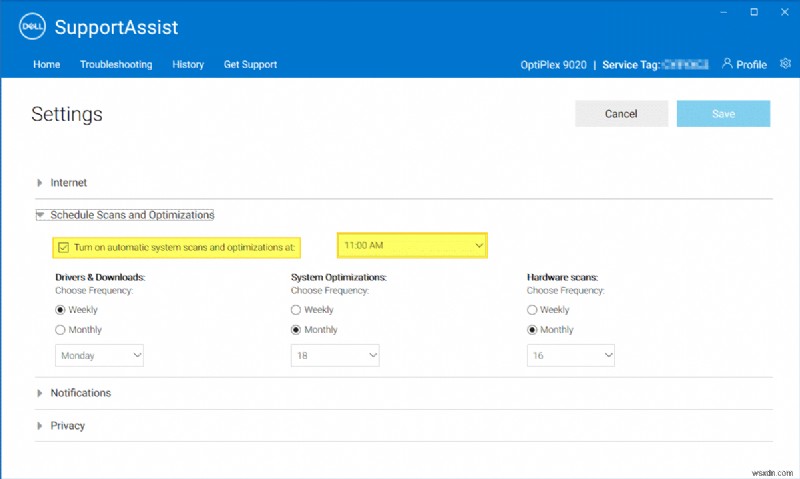800x479 pixels.
Task: Switch to the History tab
Action: [x=188, y=64]
